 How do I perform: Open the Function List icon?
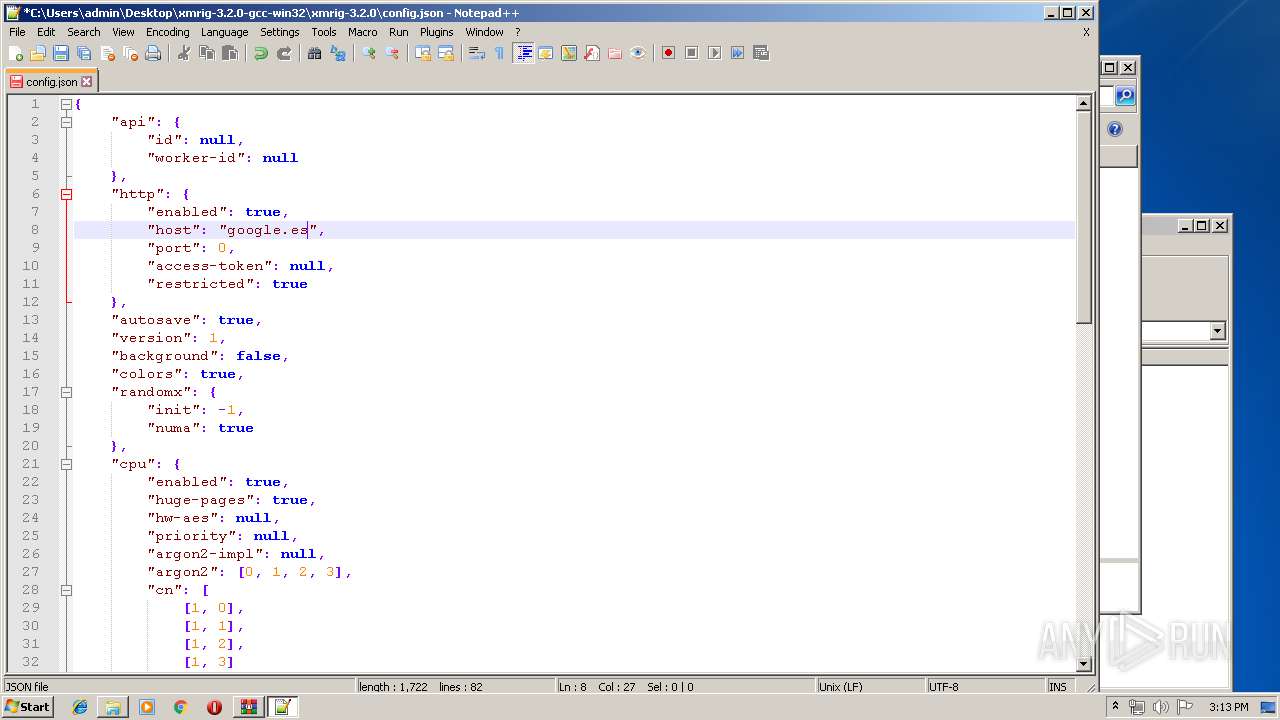coord(592,53)
